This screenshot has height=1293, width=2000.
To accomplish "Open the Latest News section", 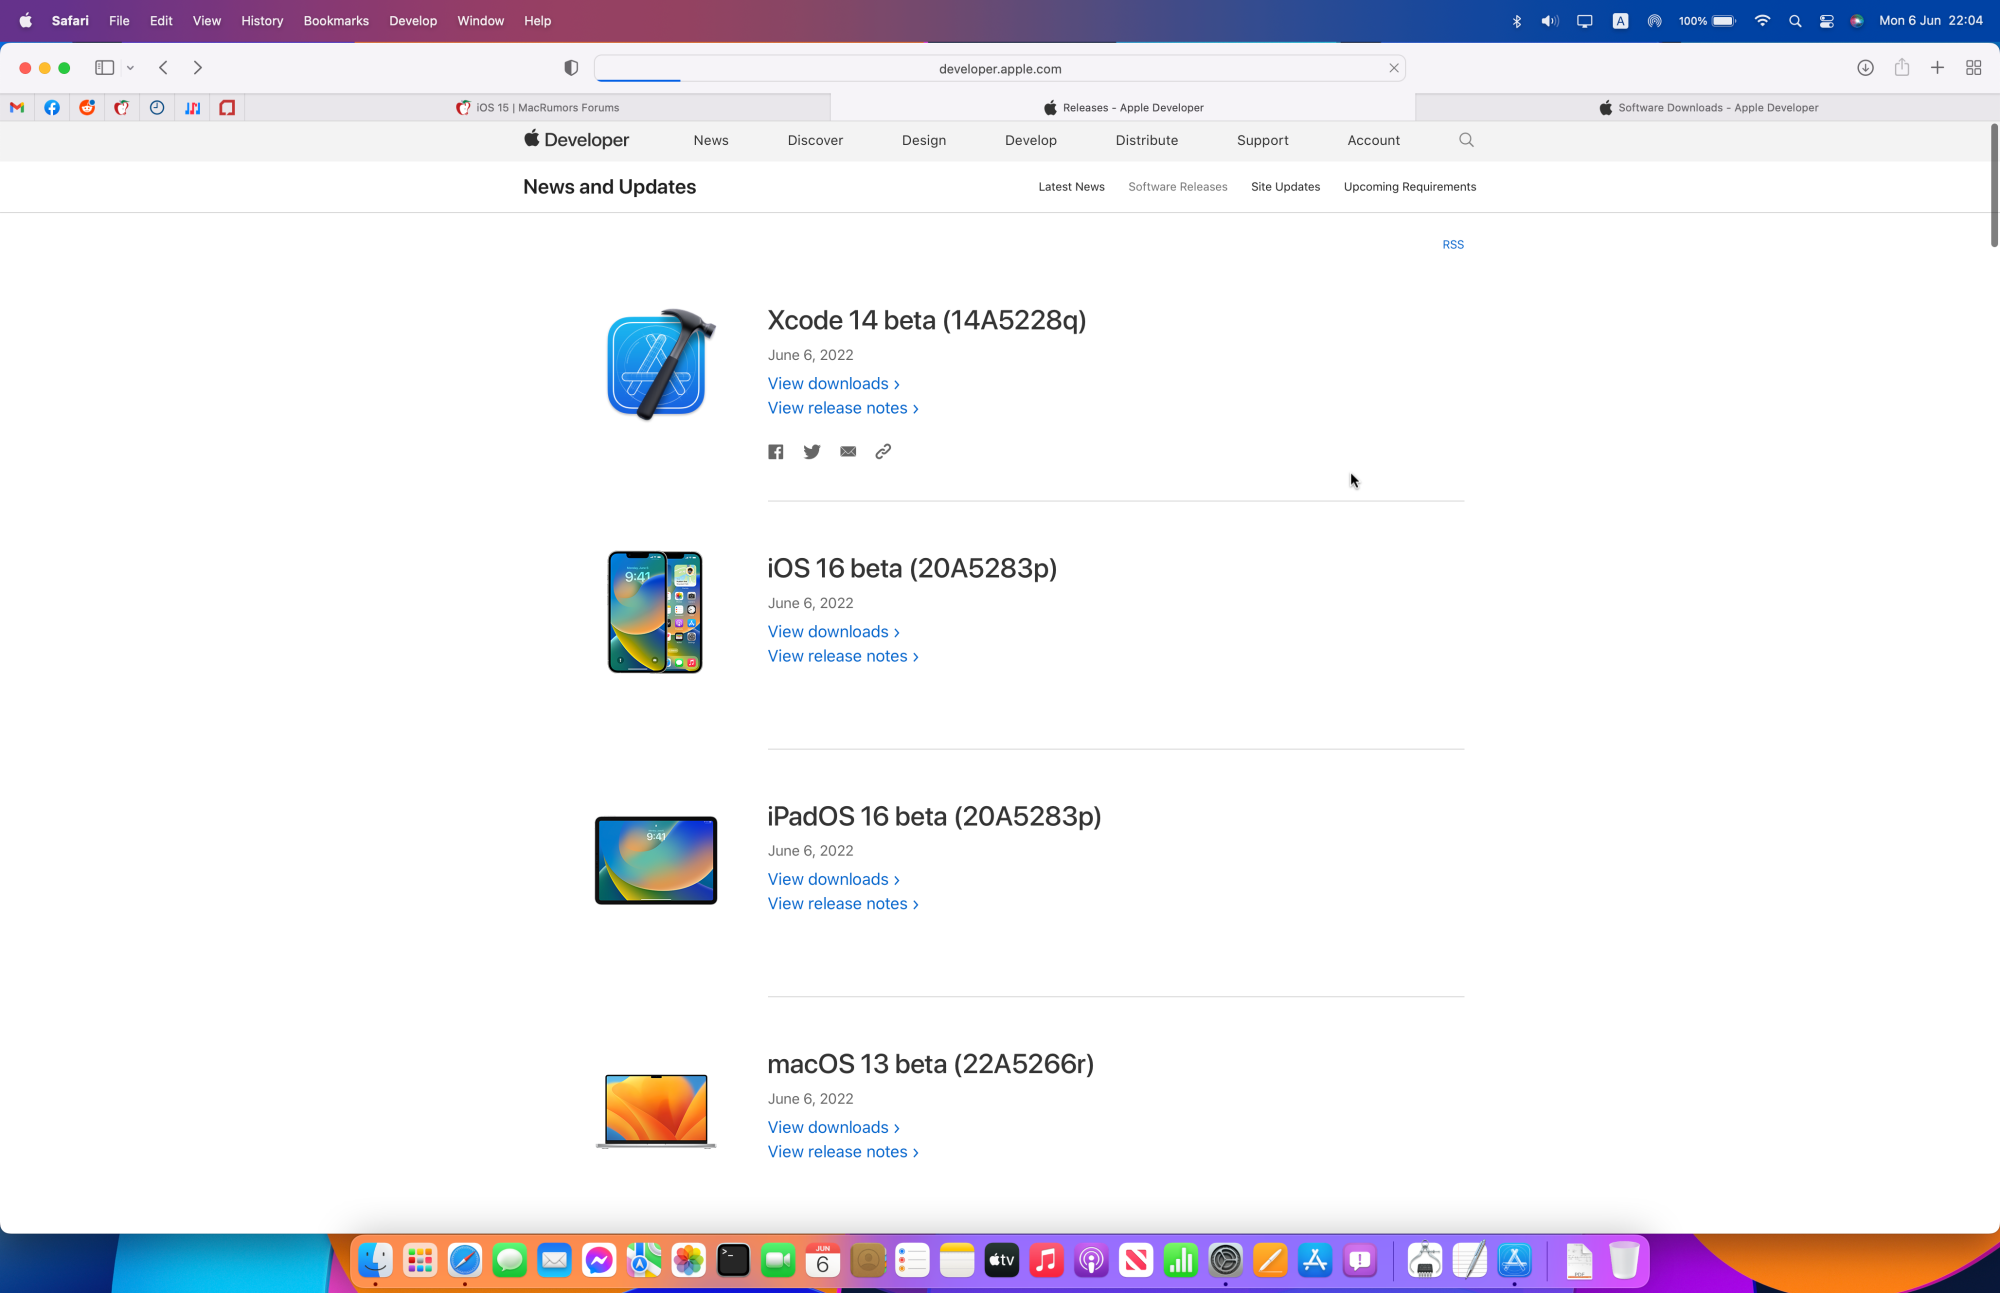I will coord(1071,187).
